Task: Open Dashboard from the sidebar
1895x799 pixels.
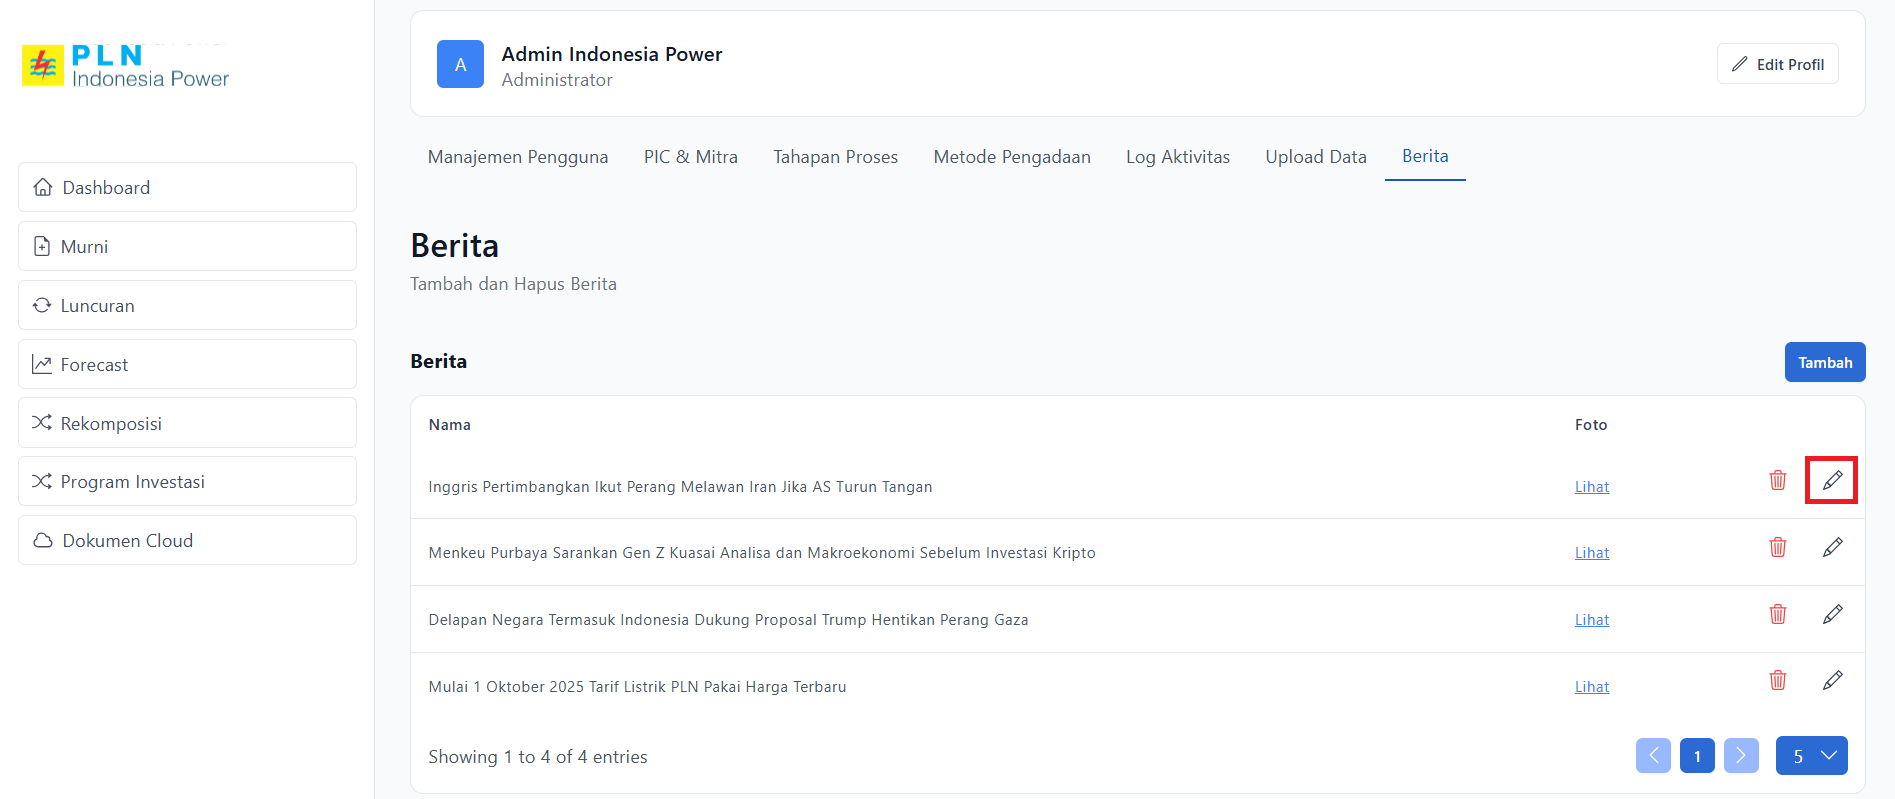Action: click(x=187, y=188)
